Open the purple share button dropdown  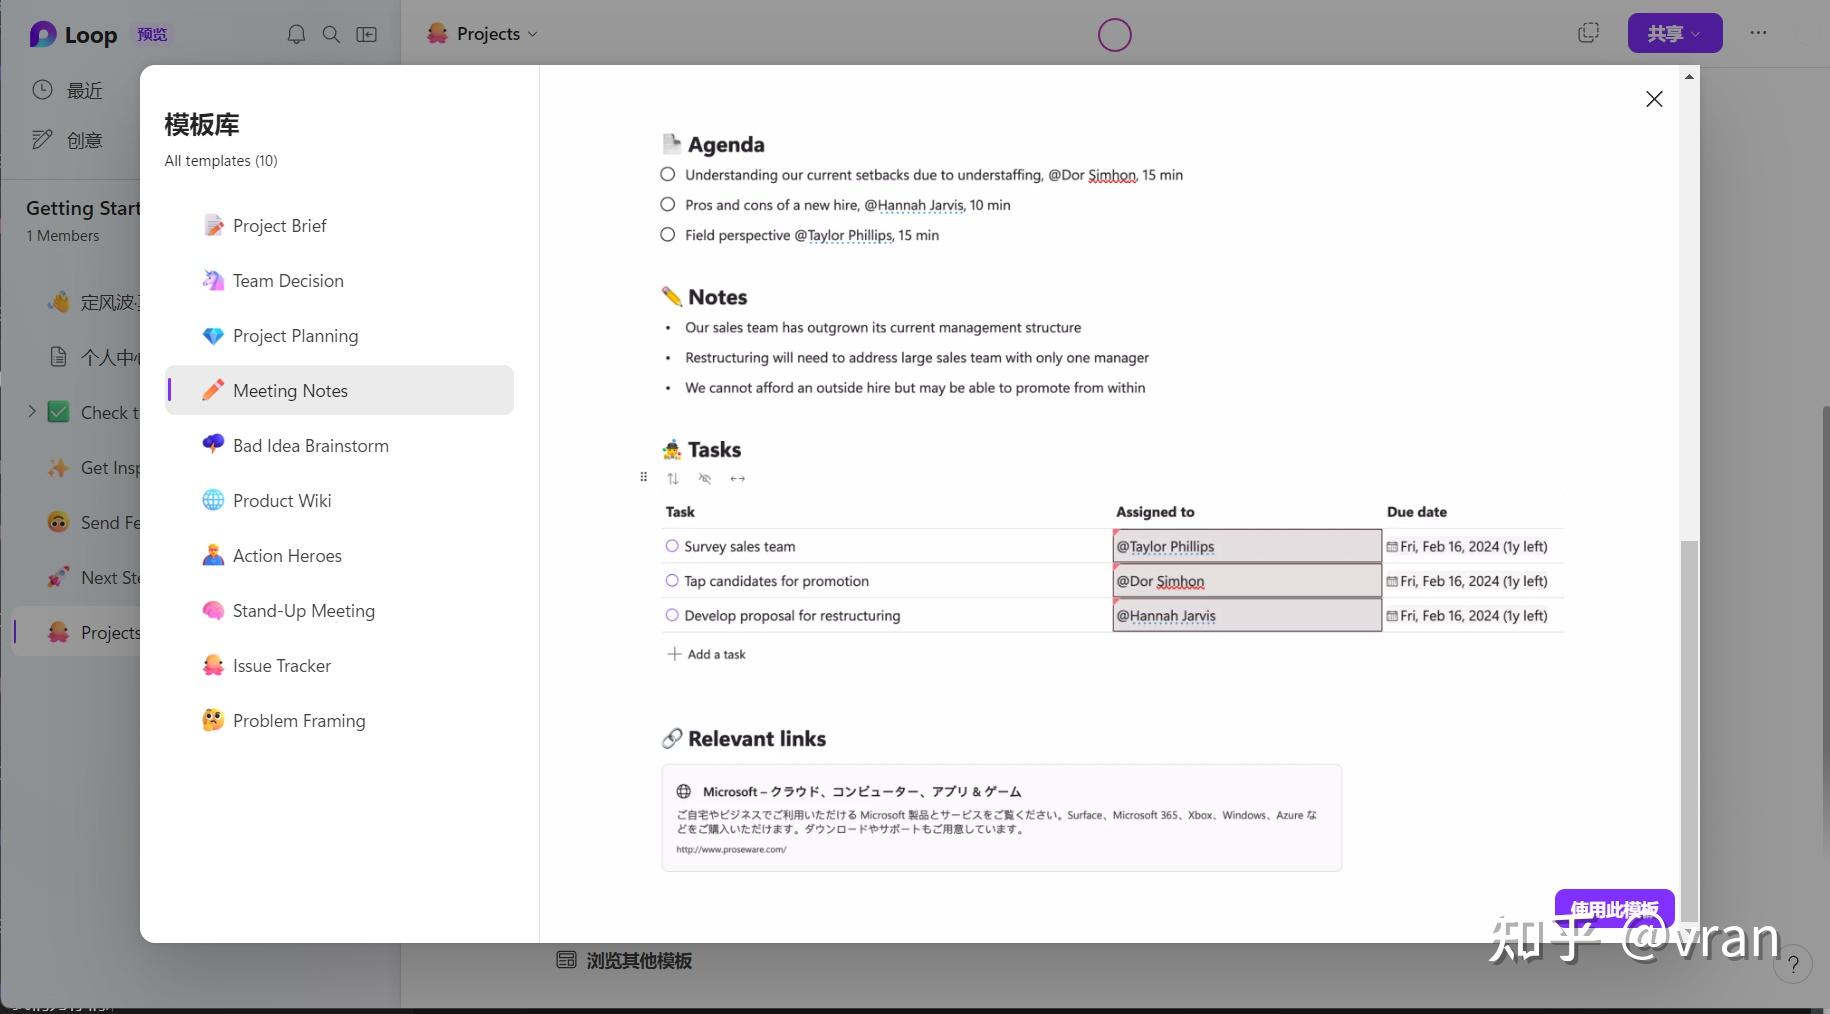pyautogui.click(x=1675, y=33)
